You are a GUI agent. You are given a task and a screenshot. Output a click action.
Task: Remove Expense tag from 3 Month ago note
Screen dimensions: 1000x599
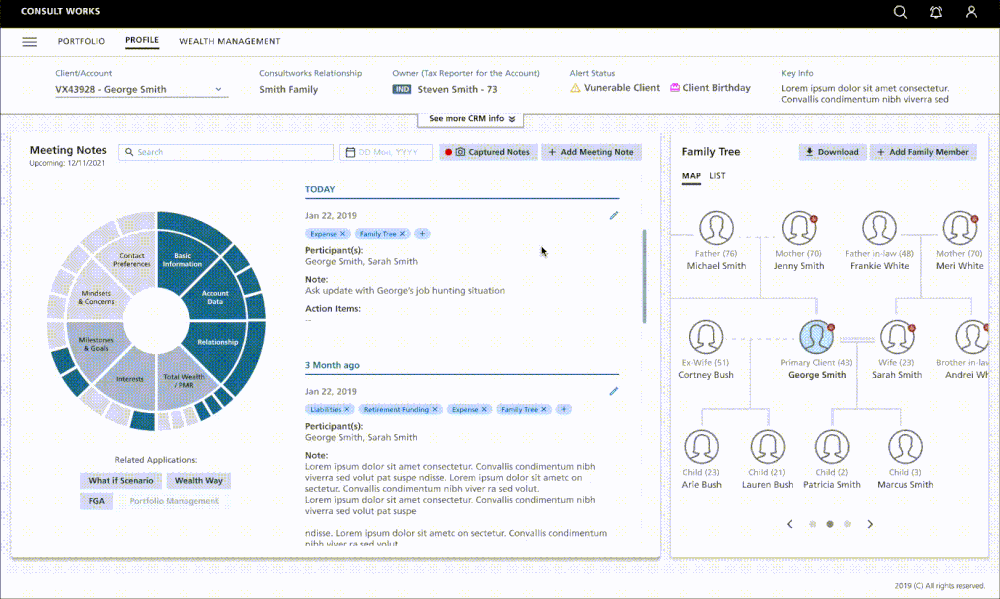[x=484, y=410]
